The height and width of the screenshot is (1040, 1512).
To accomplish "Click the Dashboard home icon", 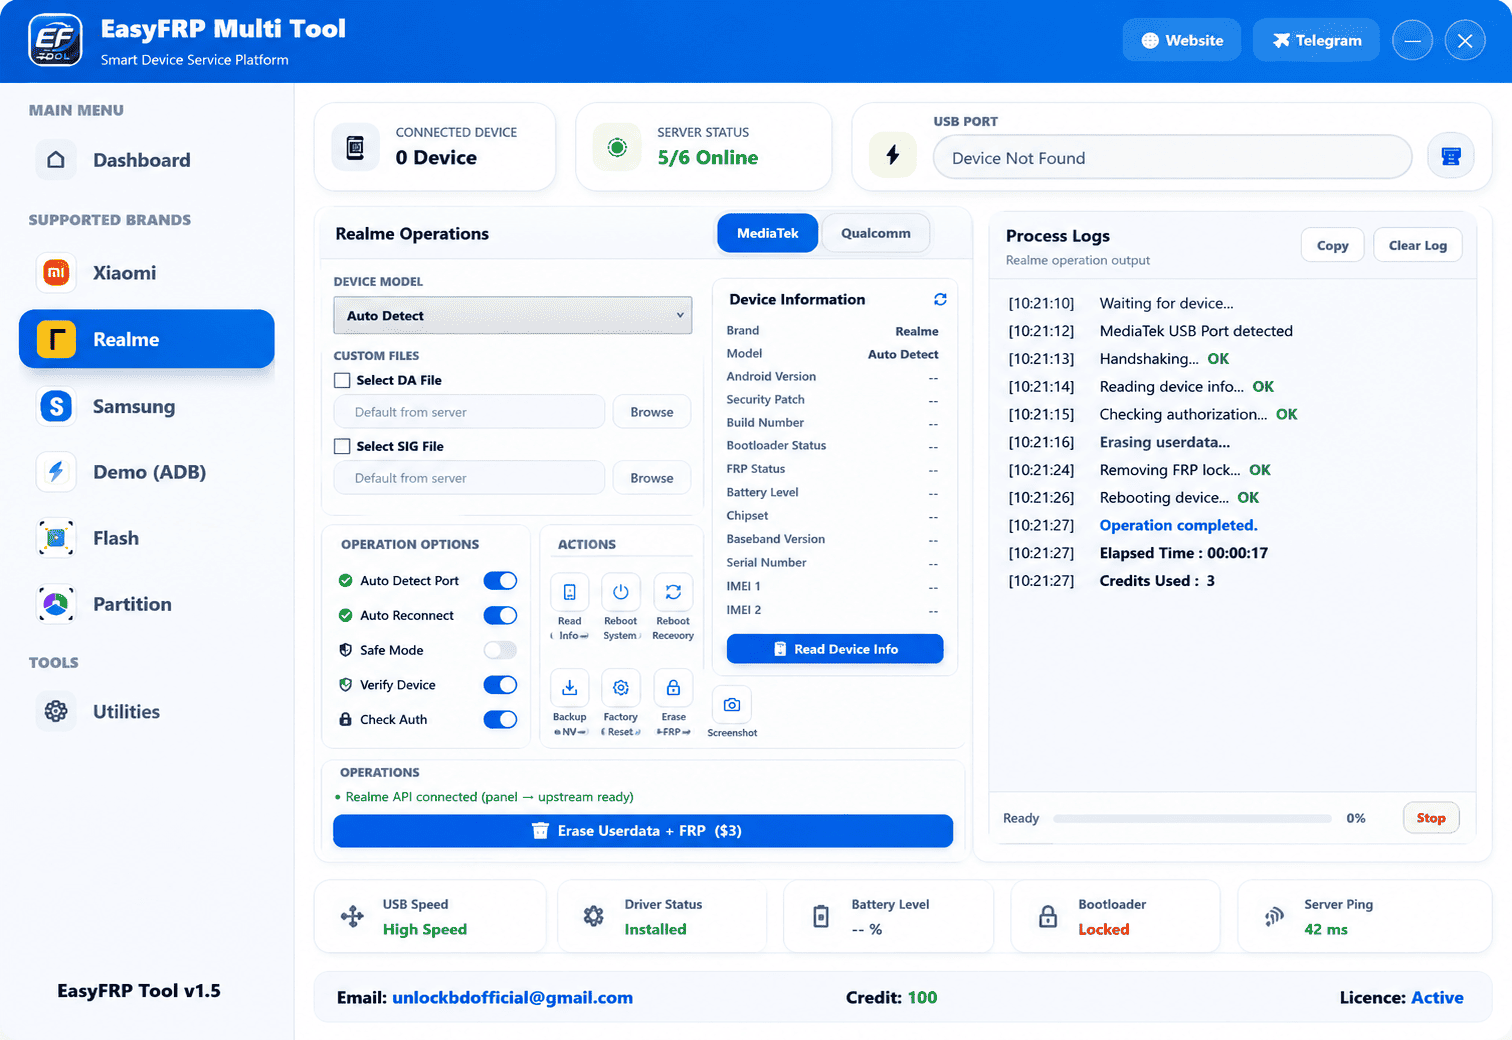I will pyautogui.click(x=56, y=160).
